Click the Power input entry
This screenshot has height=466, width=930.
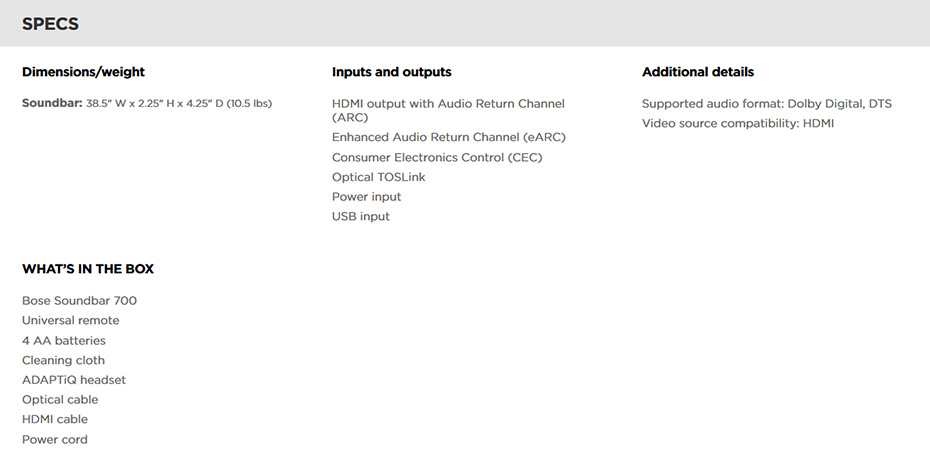[367, 197]
